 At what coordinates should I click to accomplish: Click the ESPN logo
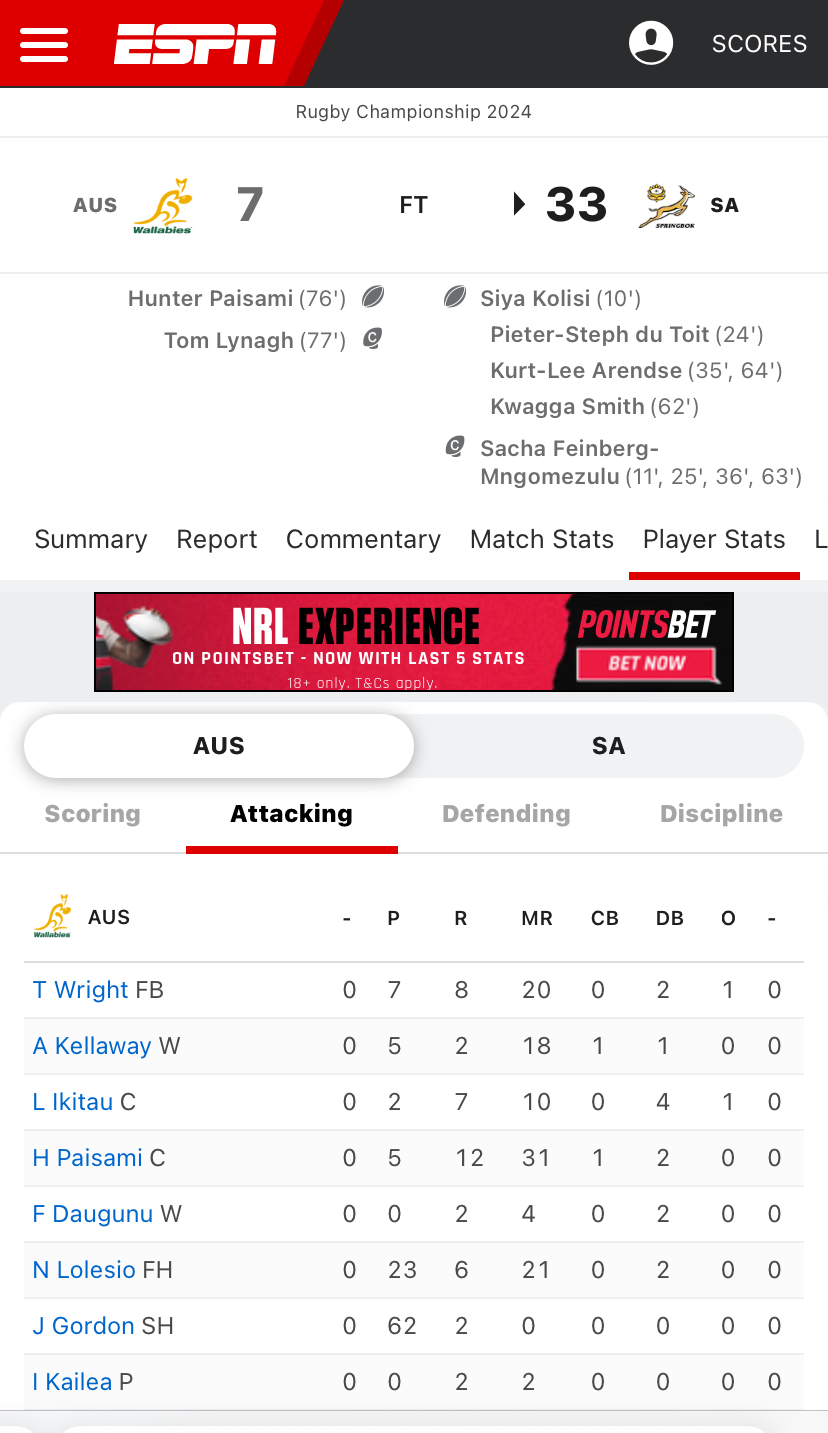point(195,44)
